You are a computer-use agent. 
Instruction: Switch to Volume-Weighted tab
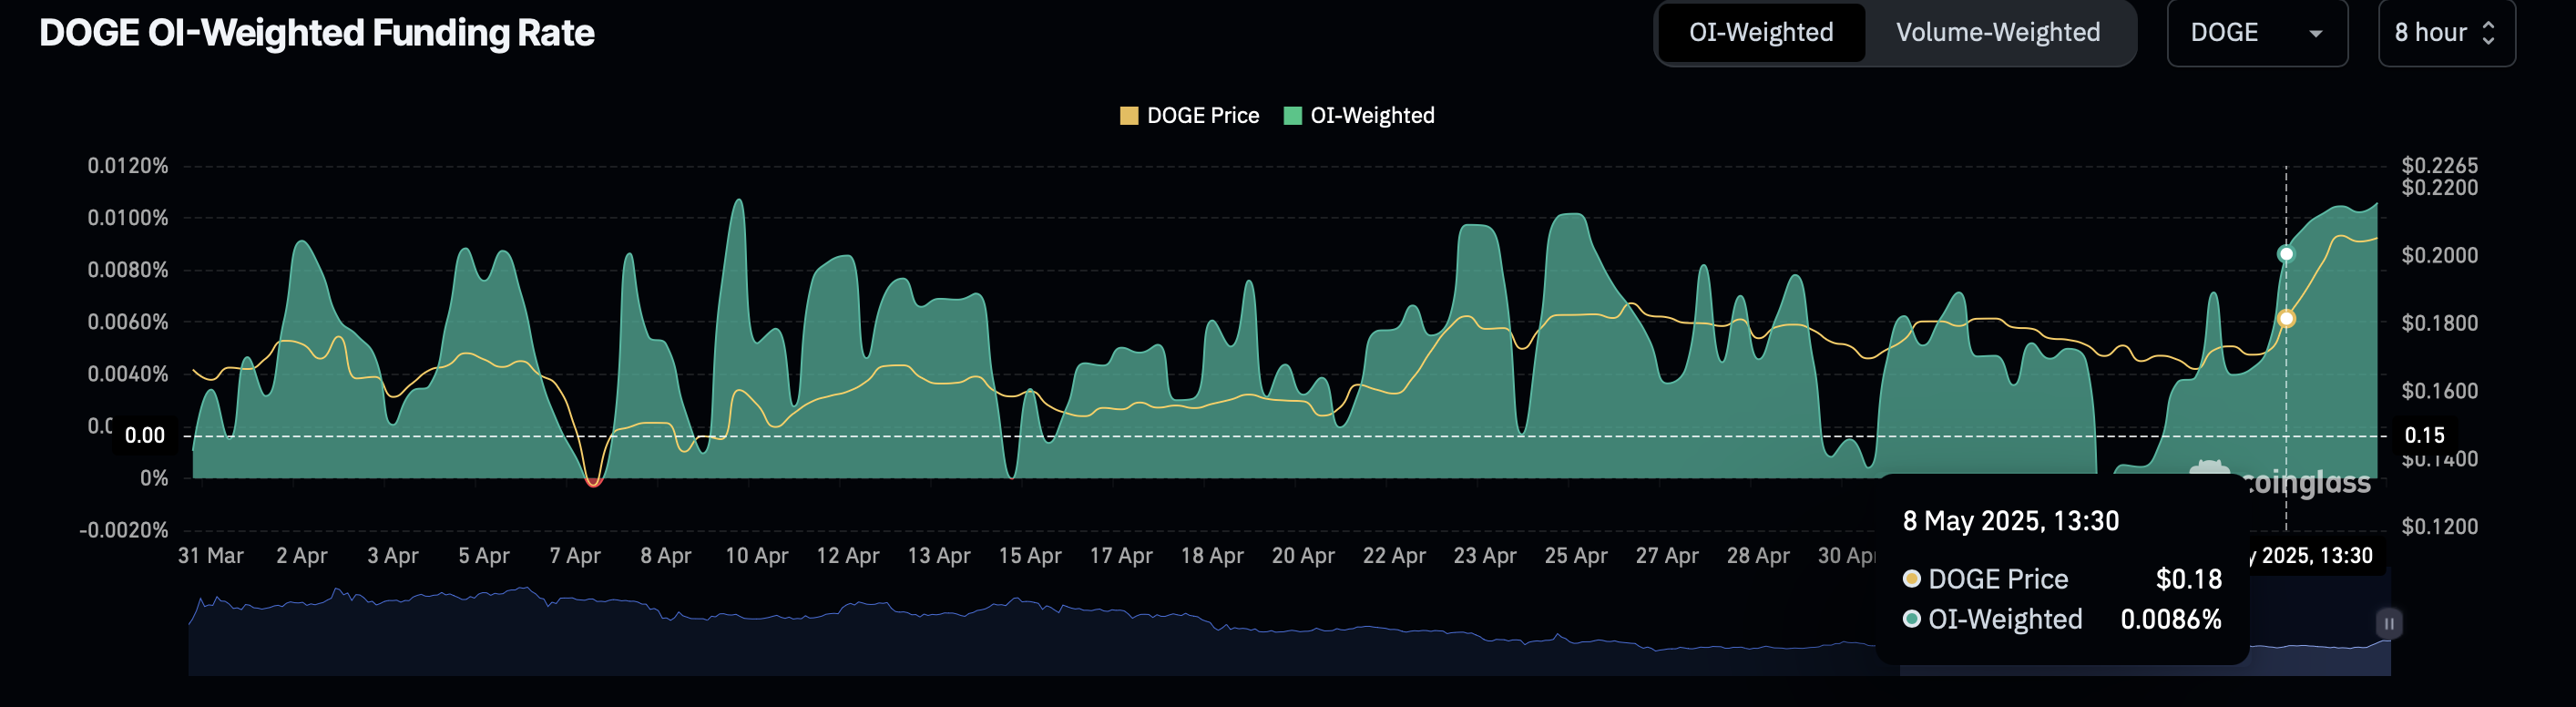point(1998,32)
